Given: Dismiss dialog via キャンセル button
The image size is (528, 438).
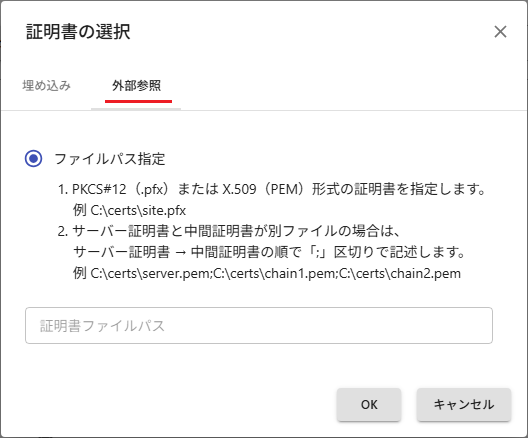Looking at the screenshot, I should [x=464, y=405].
